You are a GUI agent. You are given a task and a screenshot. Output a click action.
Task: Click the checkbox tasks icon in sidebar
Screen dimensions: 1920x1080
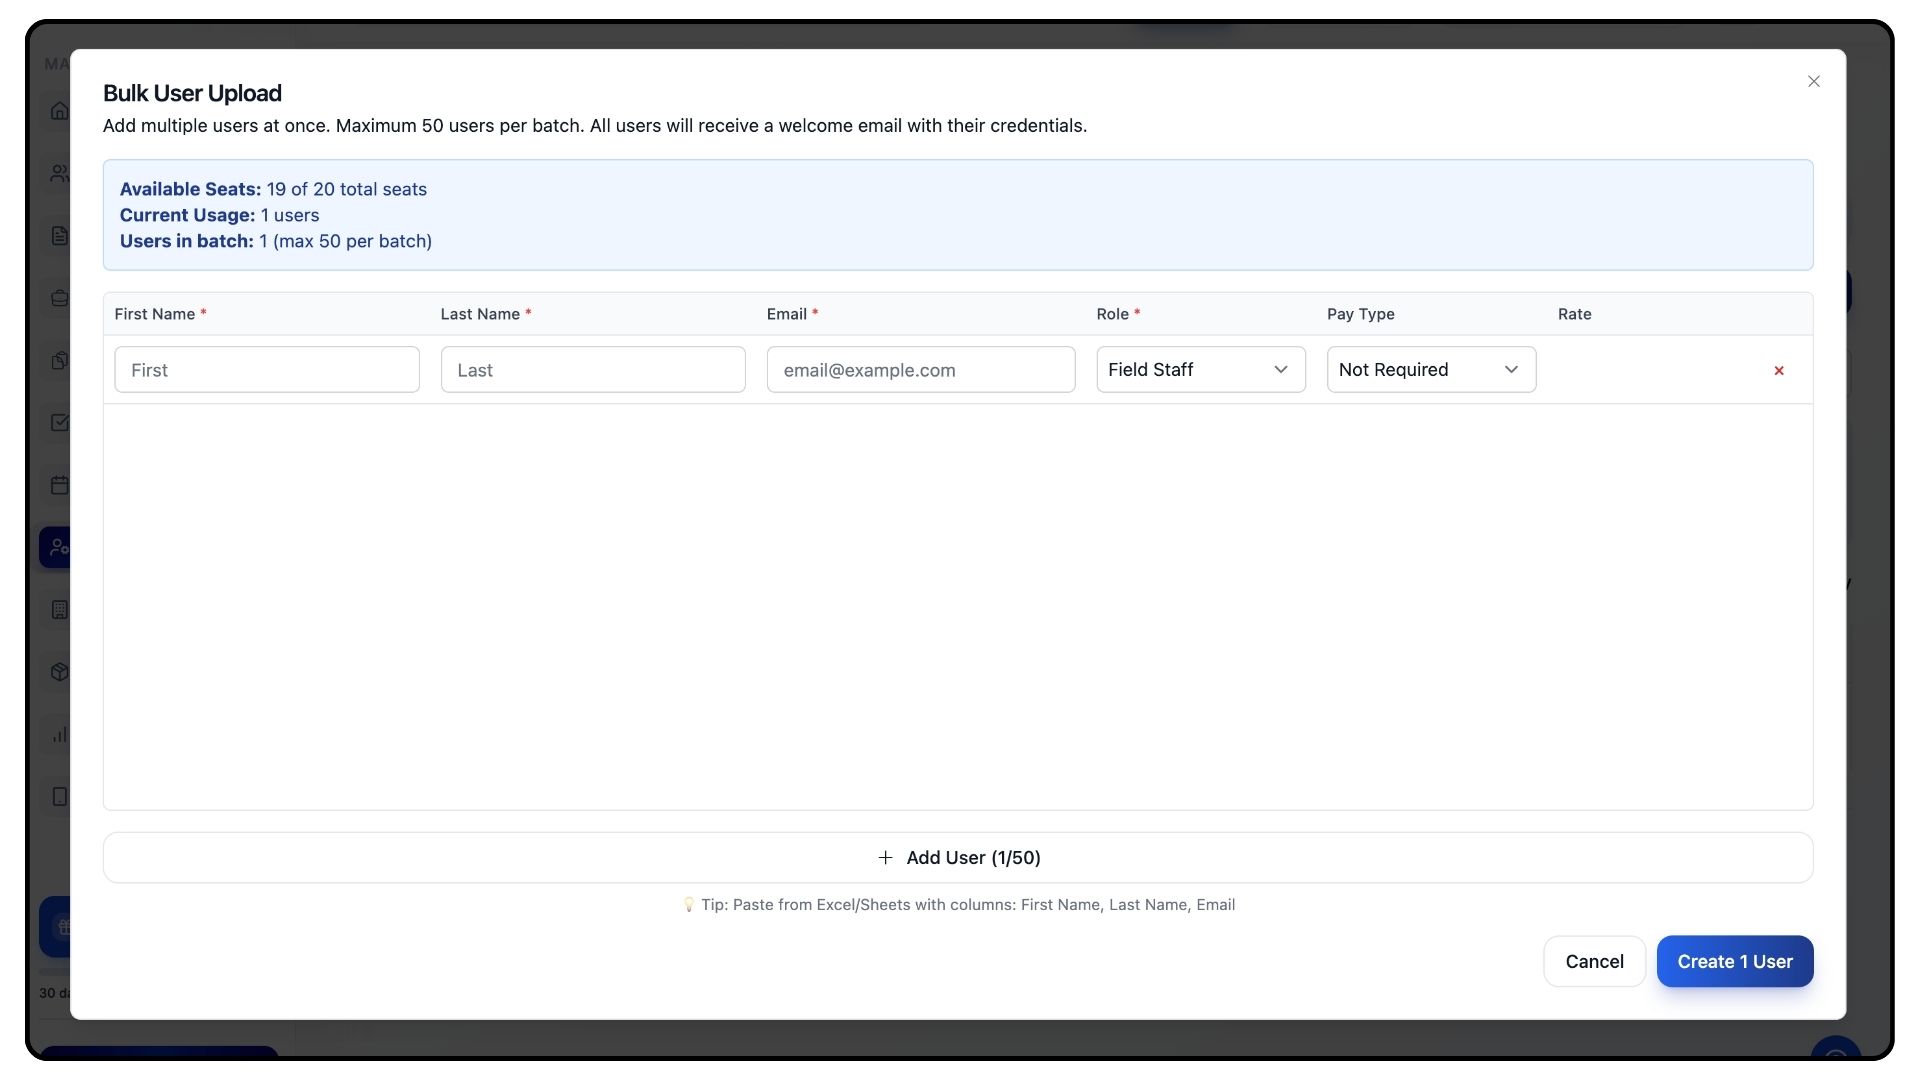[59, 422]
